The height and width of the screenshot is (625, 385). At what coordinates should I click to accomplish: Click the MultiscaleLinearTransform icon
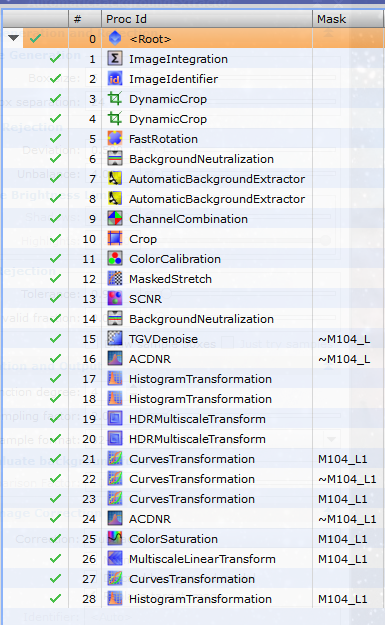[115, 558]
